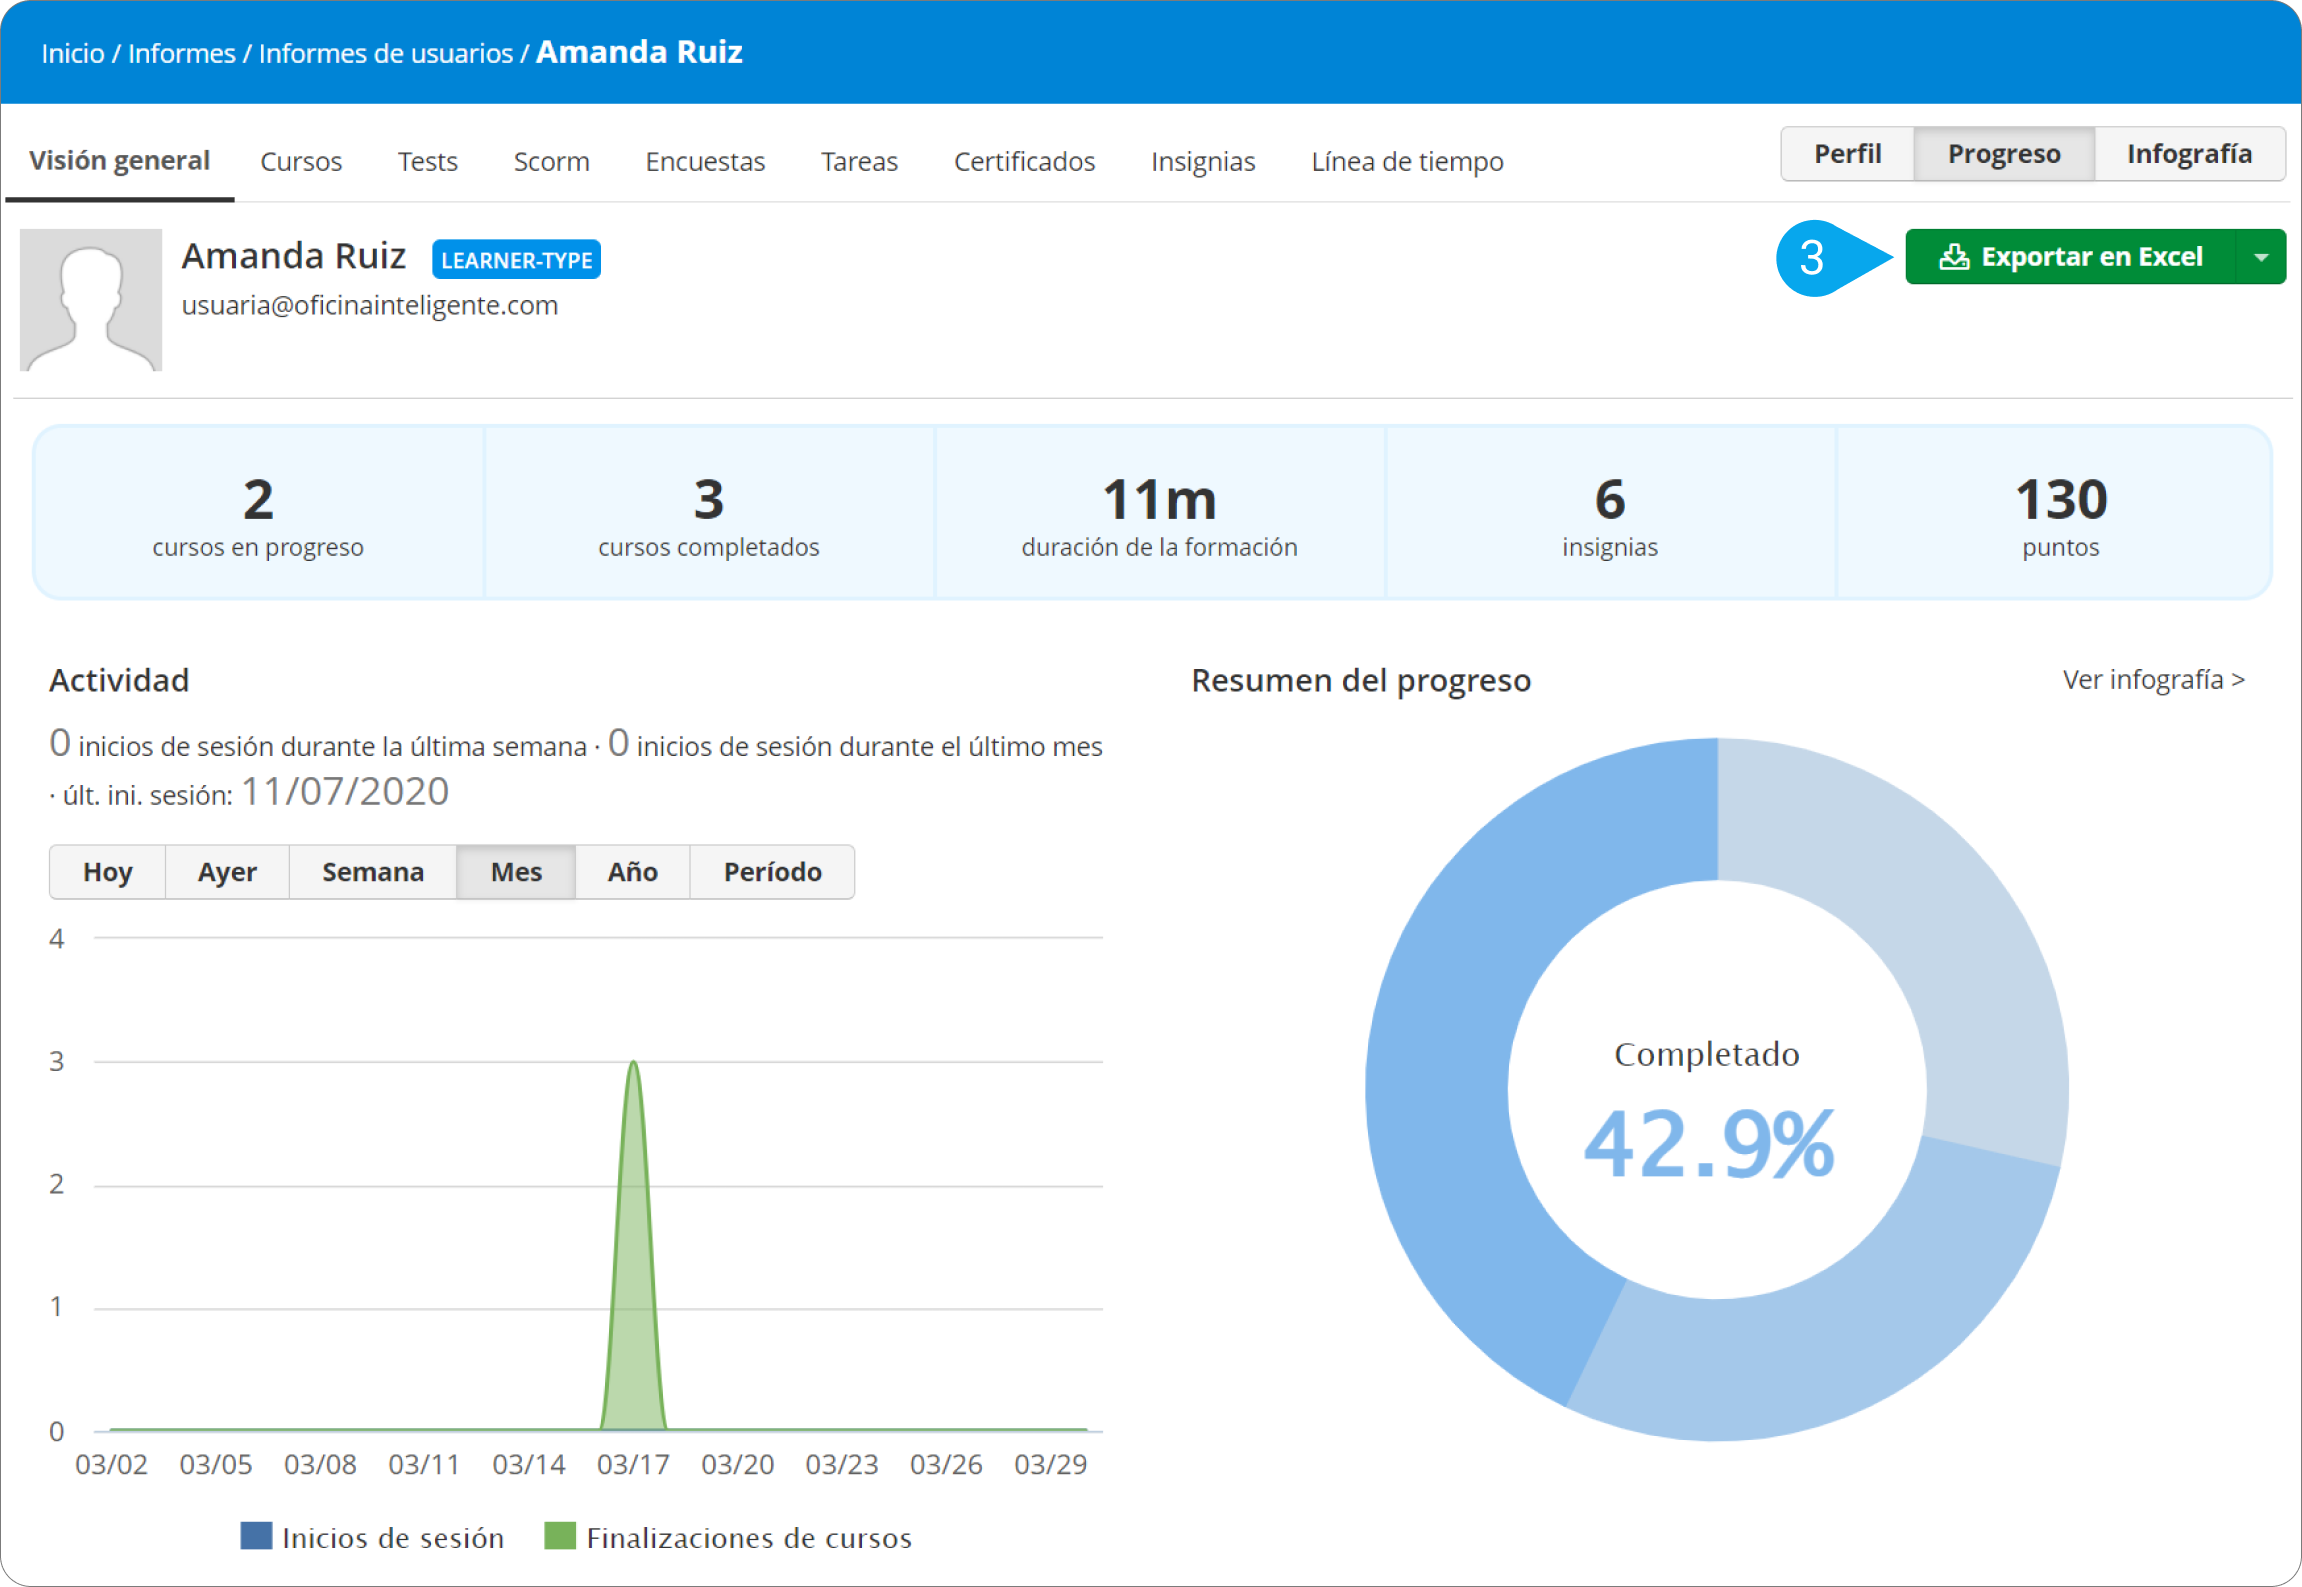Toggle the Inicios de sesión legend square
The image size is (2302, 1587).
point(256,1536)
